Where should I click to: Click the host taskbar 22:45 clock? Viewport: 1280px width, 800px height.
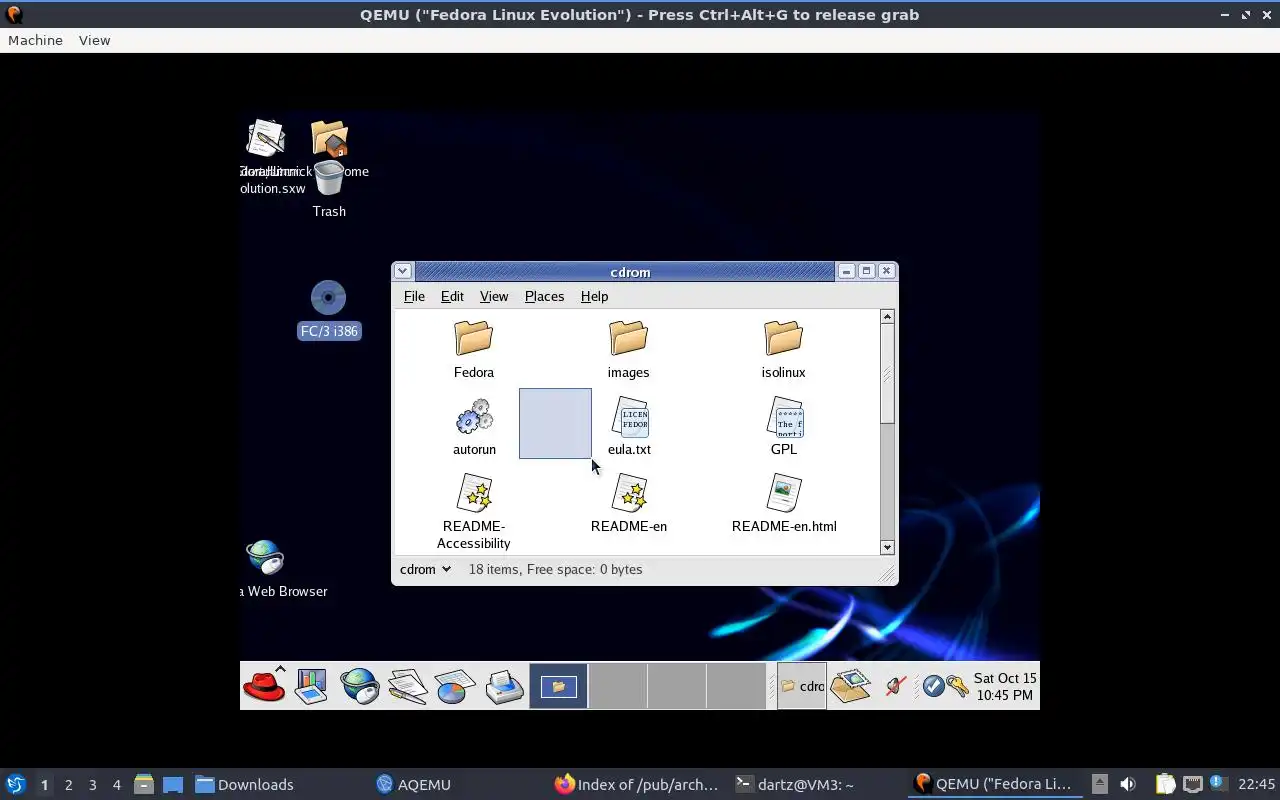(x=1256, y=784)
